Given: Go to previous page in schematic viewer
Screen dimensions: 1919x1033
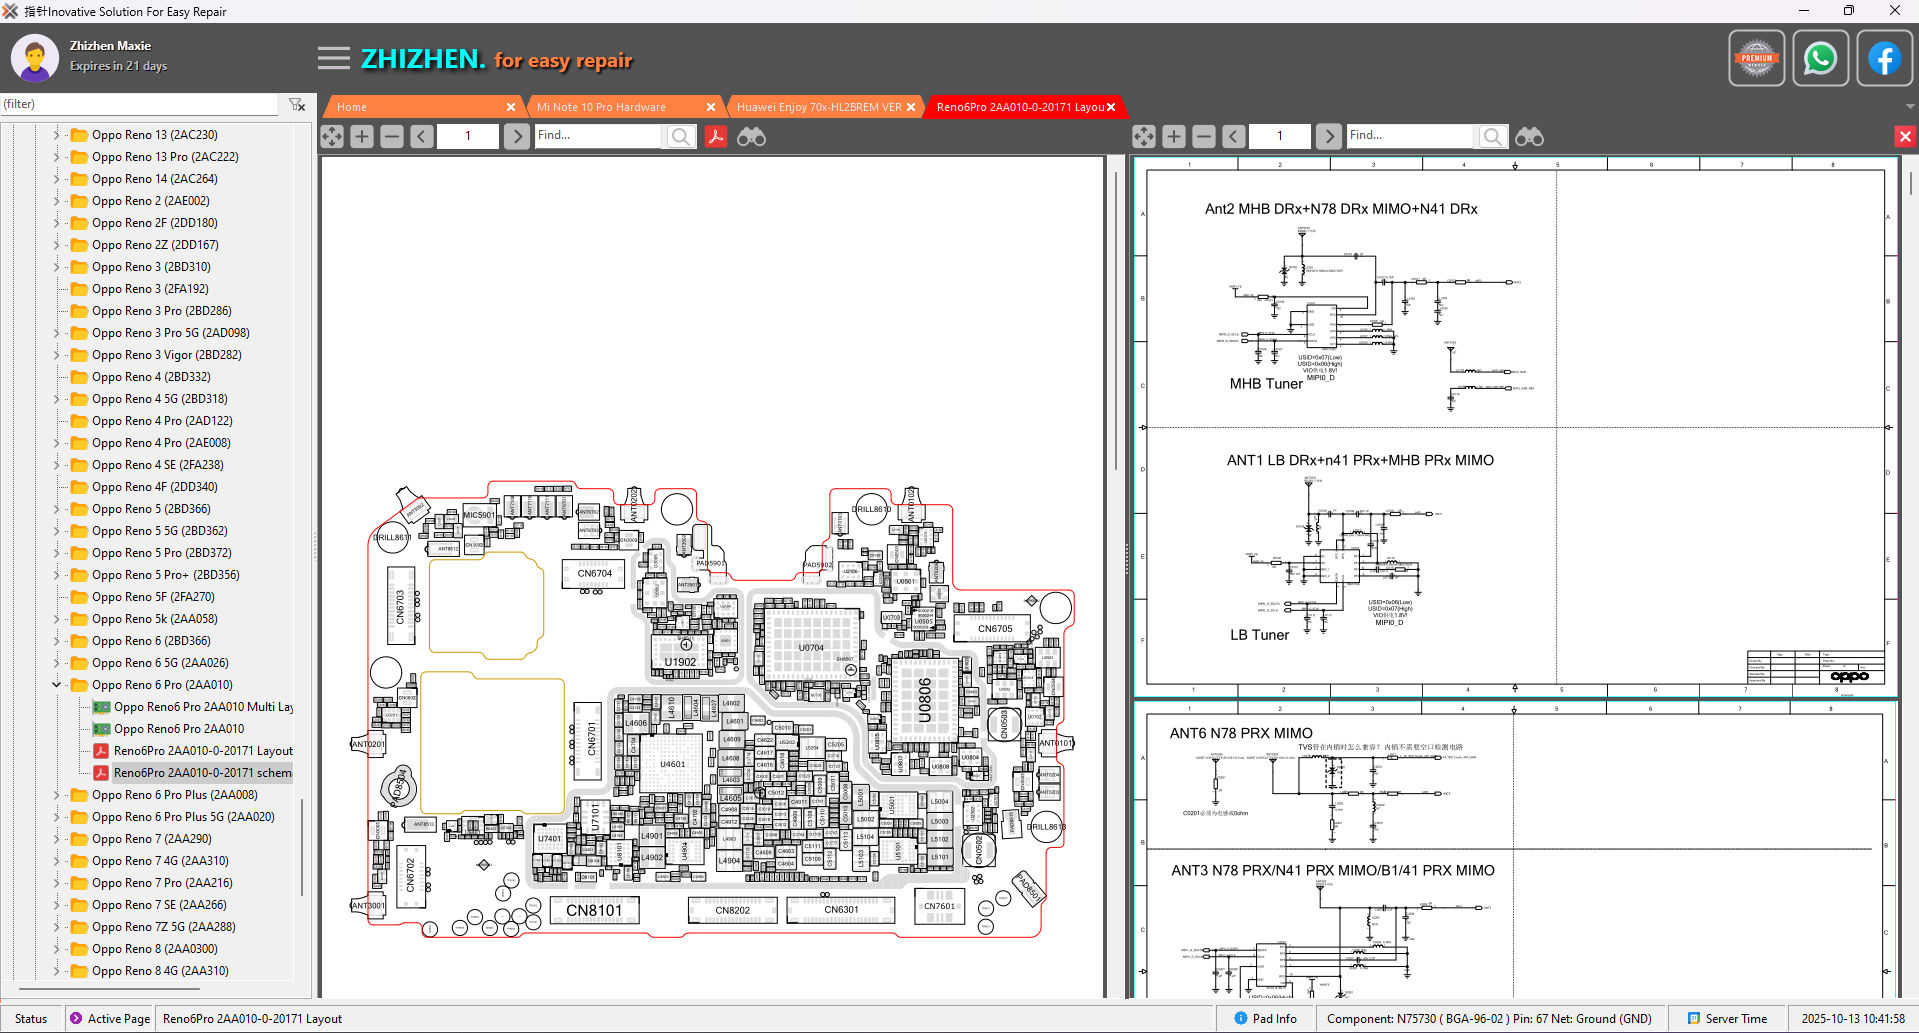Looking at the screenshot, I should 1234,136.
